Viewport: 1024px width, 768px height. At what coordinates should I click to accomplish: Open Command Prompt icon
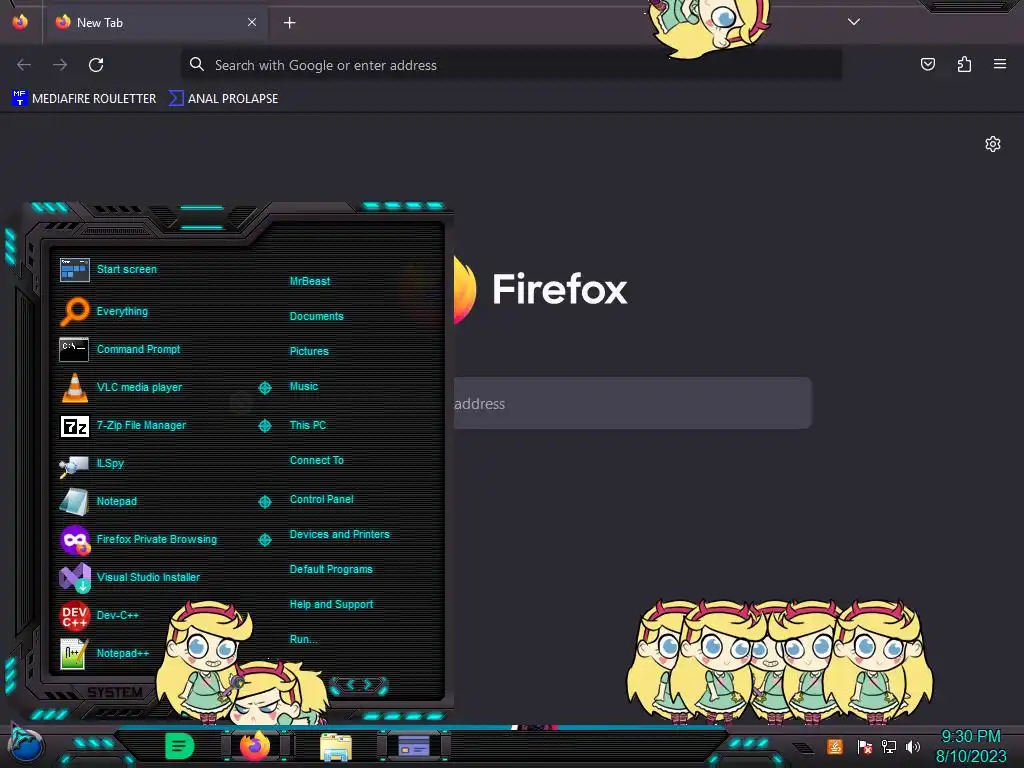pos(74,349)
